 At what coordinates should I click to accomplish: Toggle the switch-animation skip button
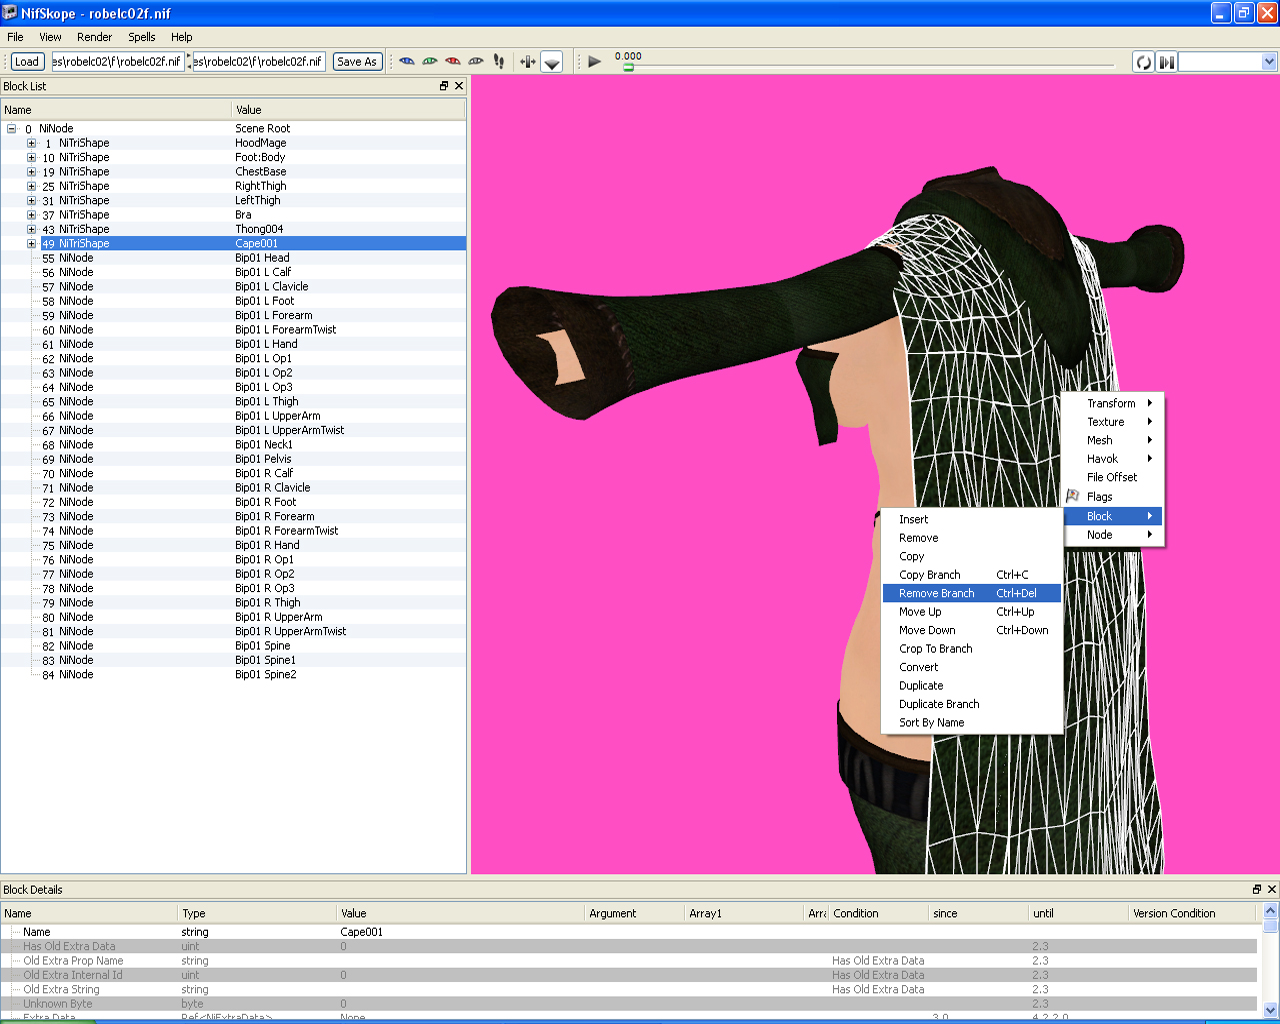[x=1166, y=62]
